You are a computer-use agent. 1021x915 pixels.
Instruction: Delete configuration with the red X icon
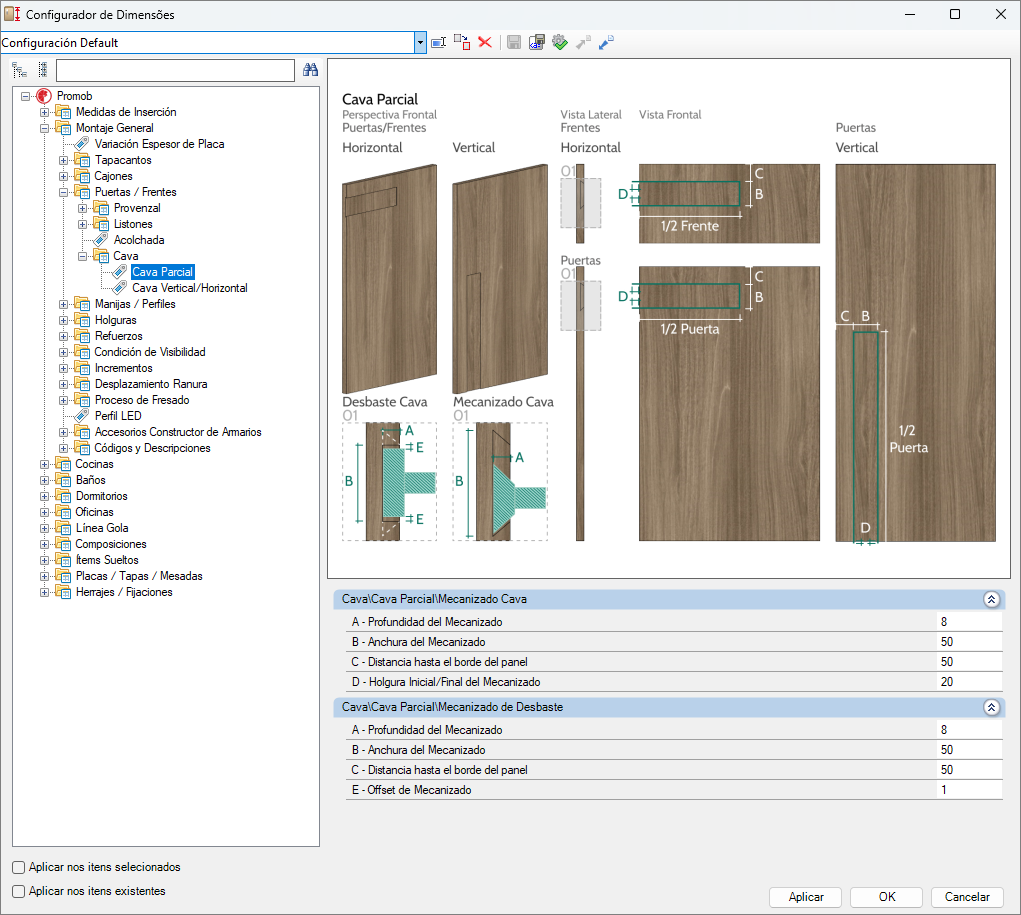coord(485,43)
